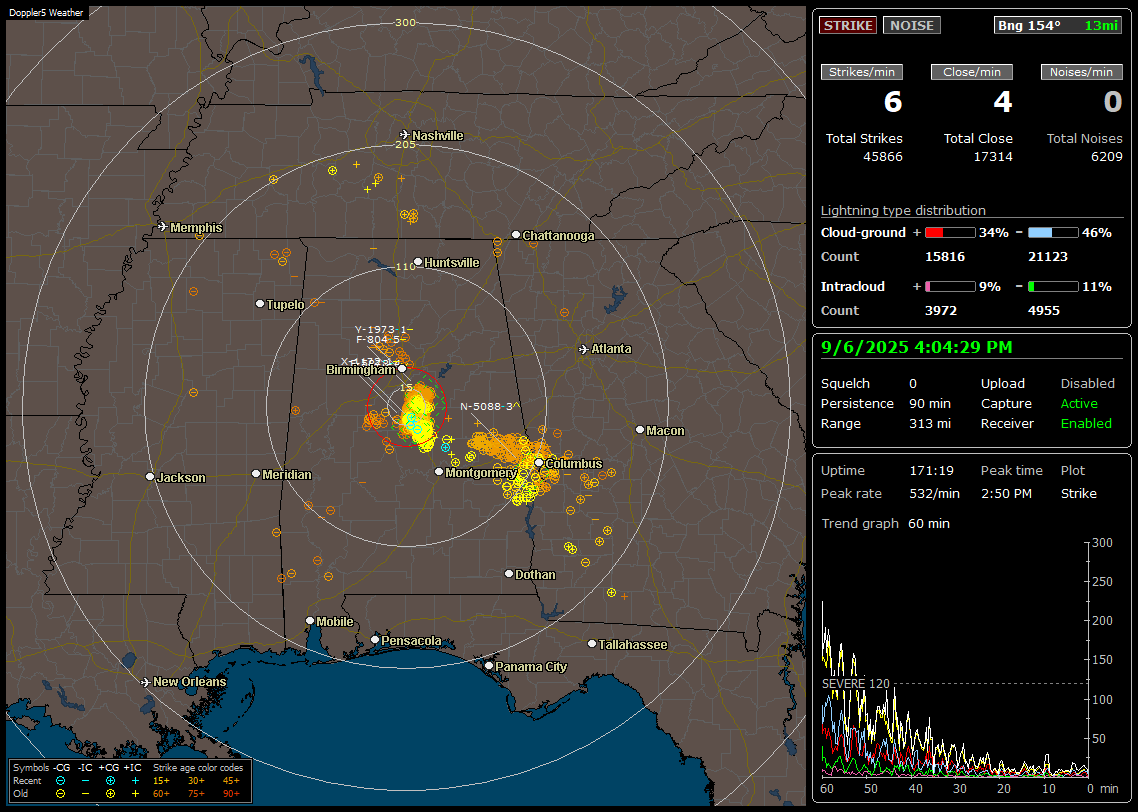This screenshot has height=812, width=1138.
Task: Click the red positive cloud-ground percentage bar
Action: pyautogui.click(x=950, y=233)
